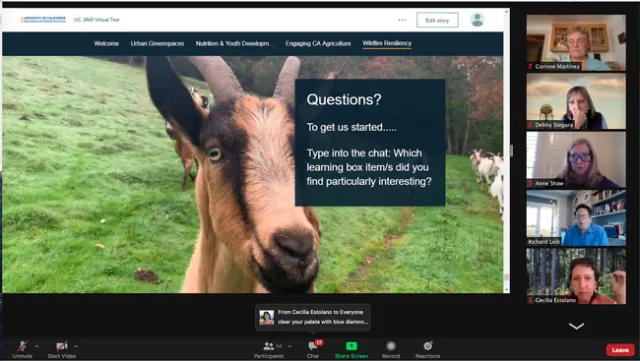Image resolution: width=640 pixels, height=361 pixels.
Task: Open the Urban Greenspaces tab
Action: pyautogui.click(x=157, y=43)
